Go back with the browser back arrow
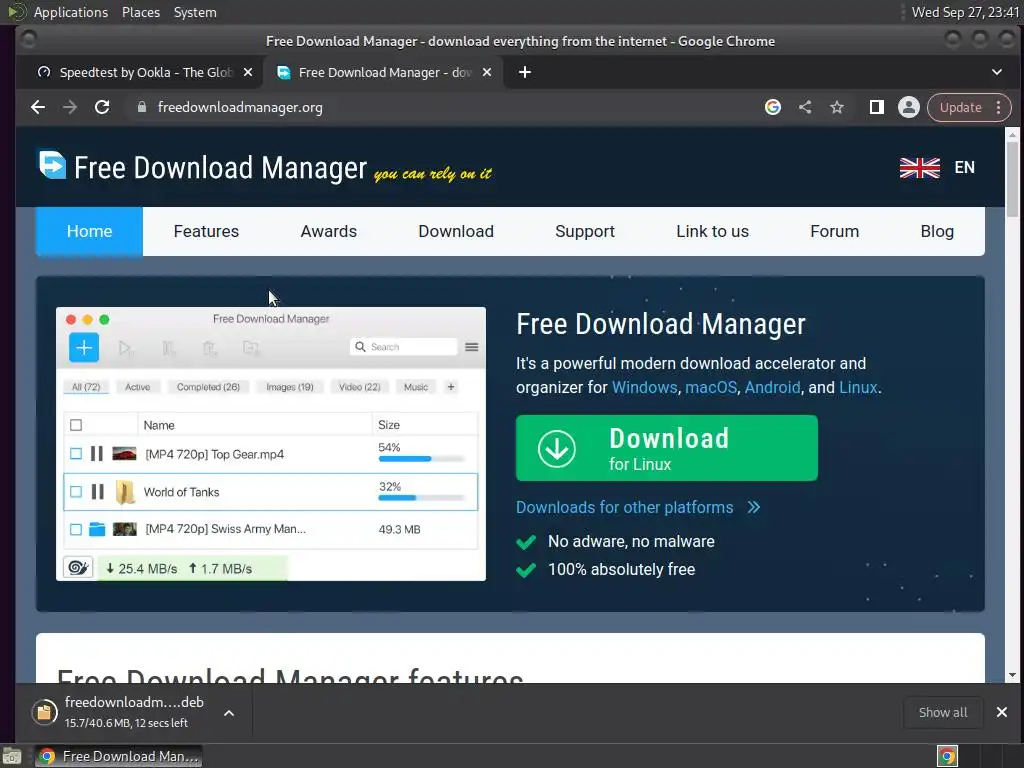Viewport: 1024px width, 768px height. pyautogui.click(x=38, y=107)
